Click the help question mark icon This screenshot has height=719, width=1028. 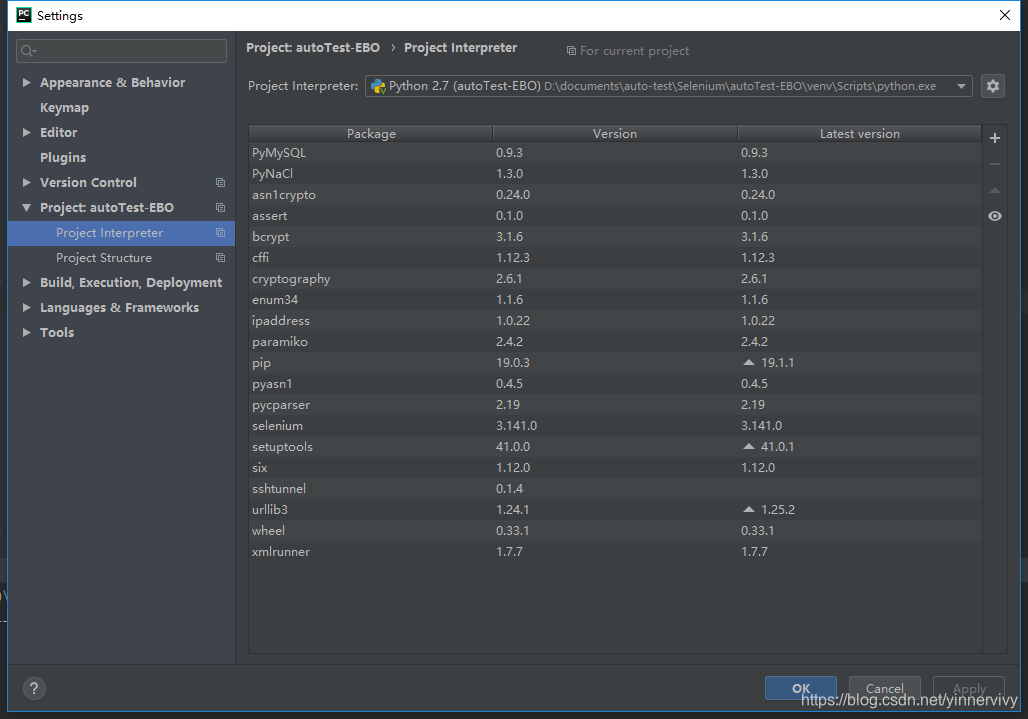tap(34, 688)
